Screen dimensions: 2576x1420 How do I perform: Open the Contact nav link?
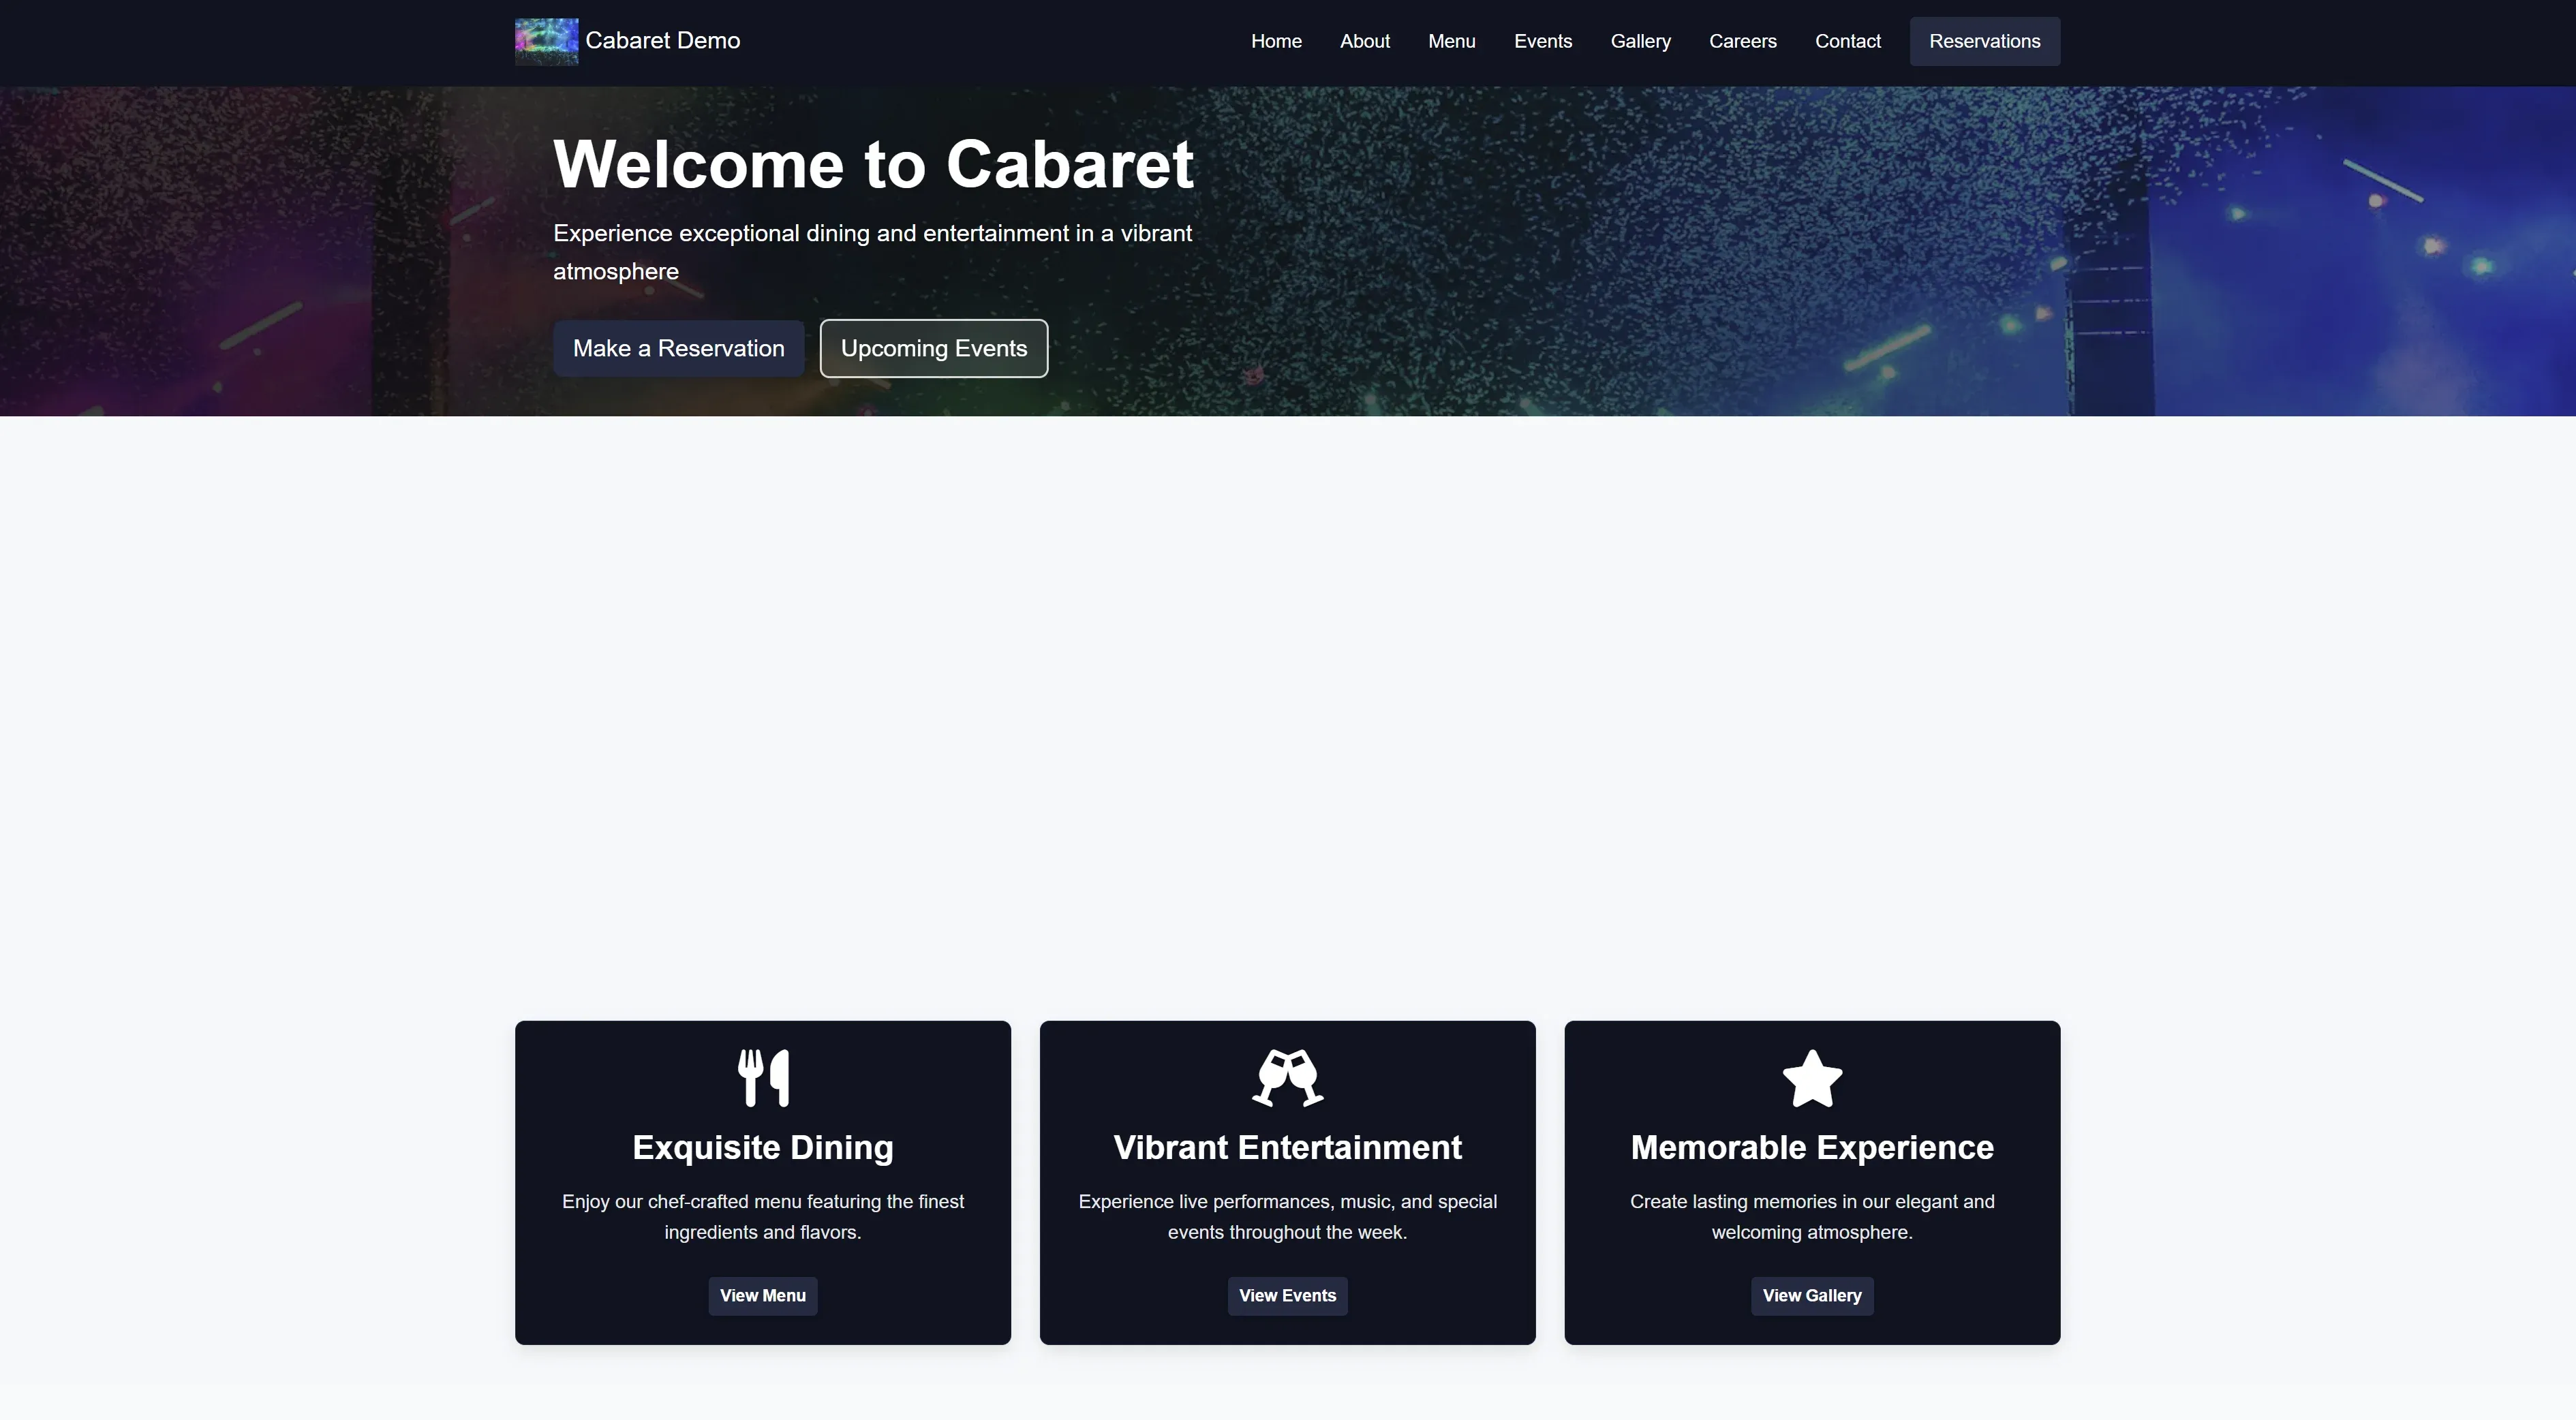pyautogui.click(x=1848, y=41)
